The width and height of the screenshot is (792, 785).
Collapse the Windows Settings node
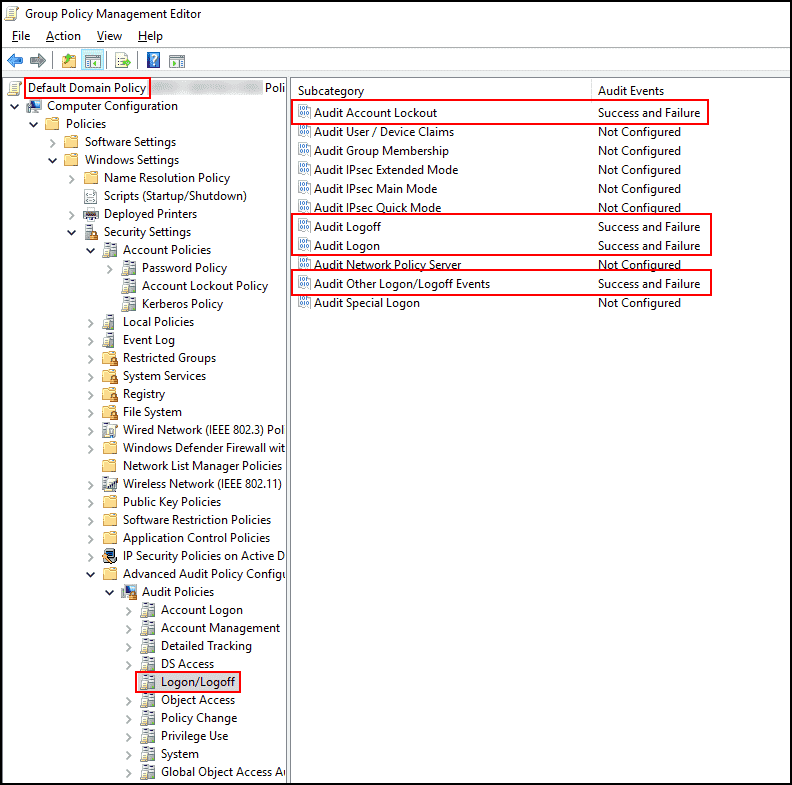pos(53,161)
